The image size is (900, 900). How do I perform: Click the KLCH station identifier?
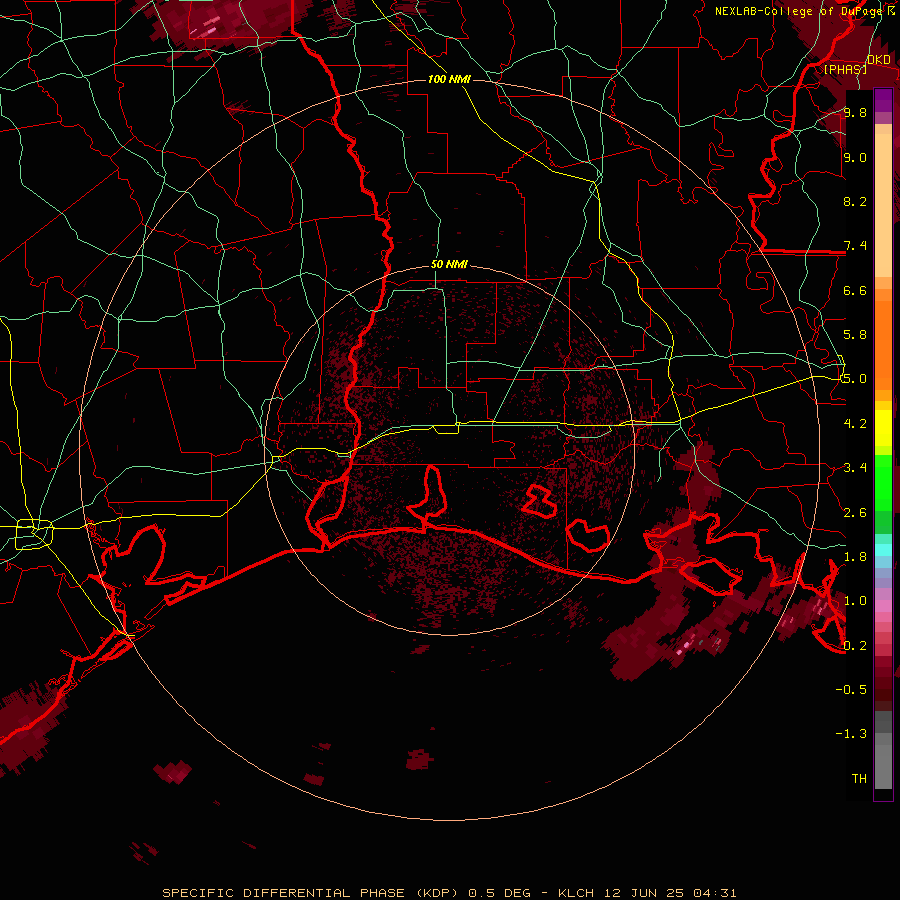(x=575, y=893)
